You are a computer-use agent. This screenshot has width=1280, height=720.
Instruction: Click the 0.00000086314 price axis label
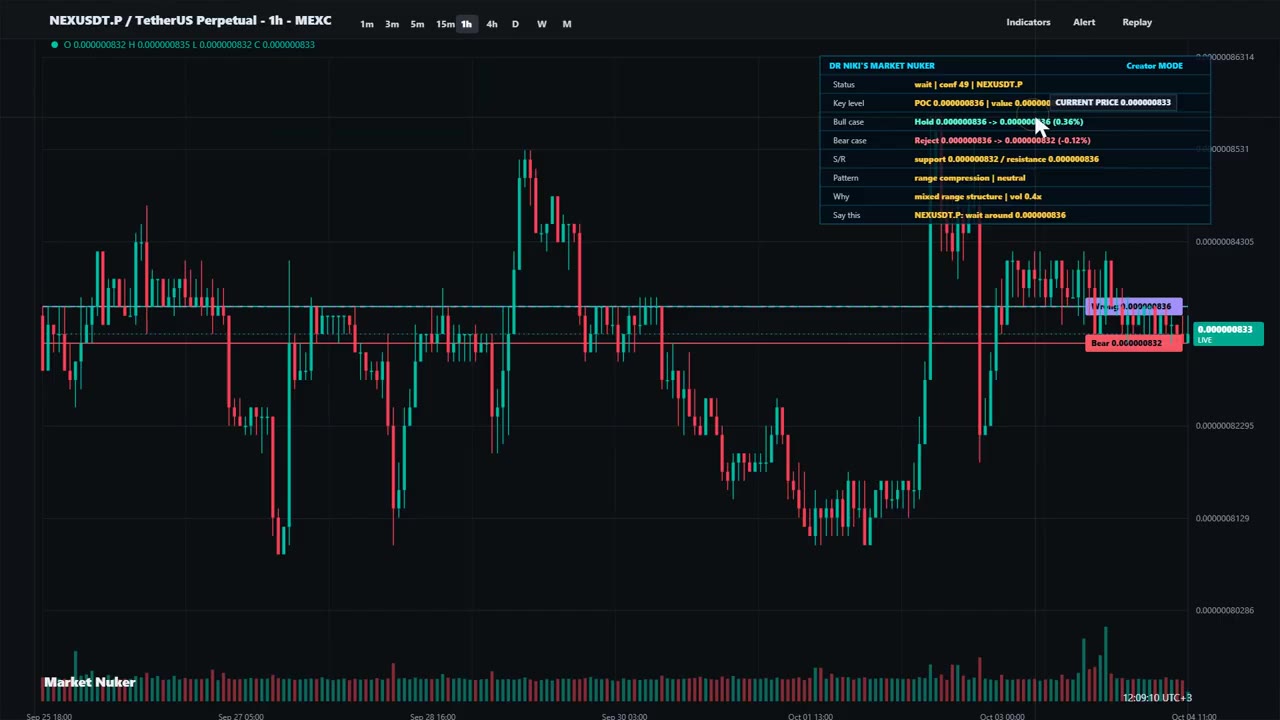pyautogui.click(x=1224, y=57)
